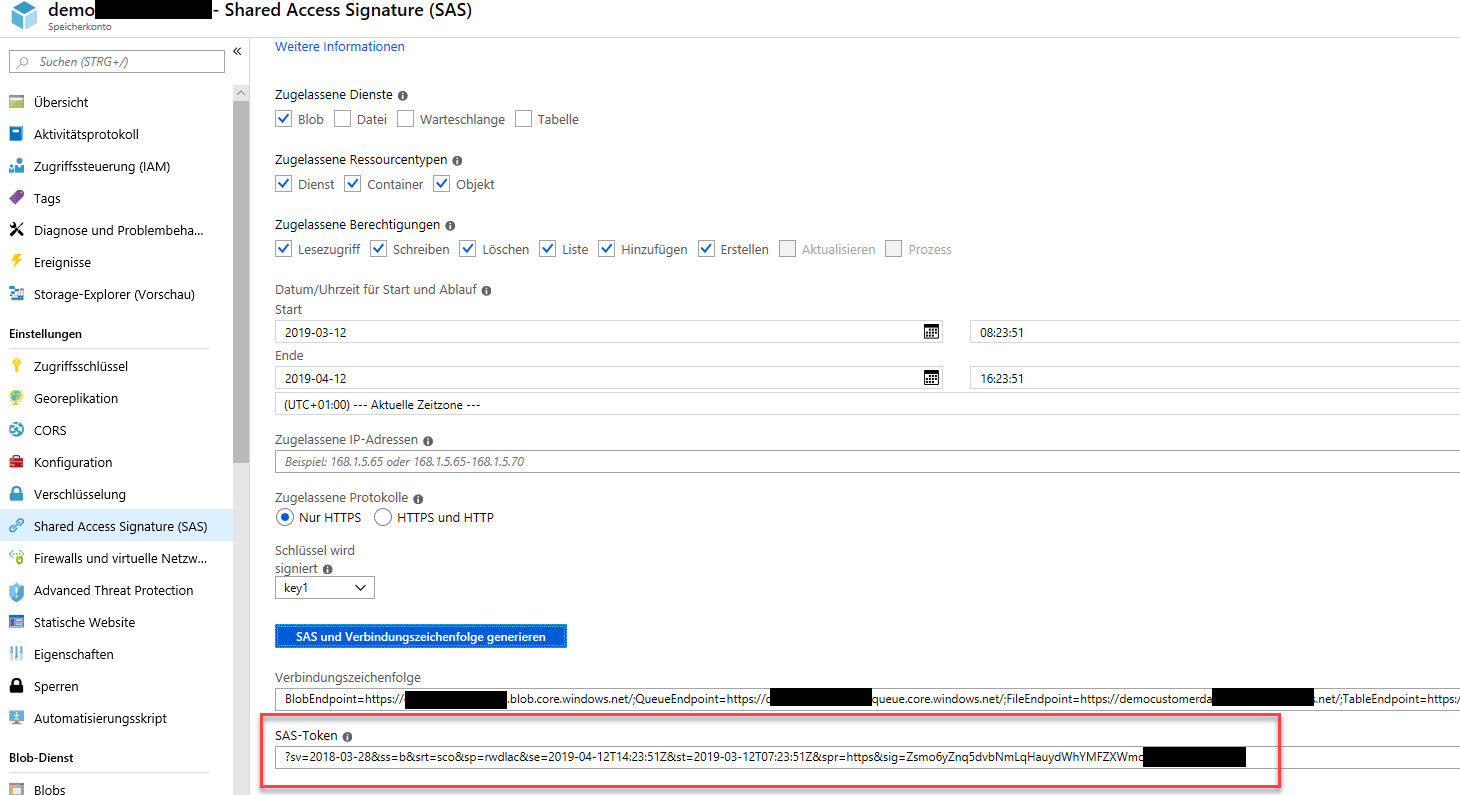Click info icon next to Zugelassene Ressourcentypen
Screen dimensions: 1460x795
coord(457,160)
